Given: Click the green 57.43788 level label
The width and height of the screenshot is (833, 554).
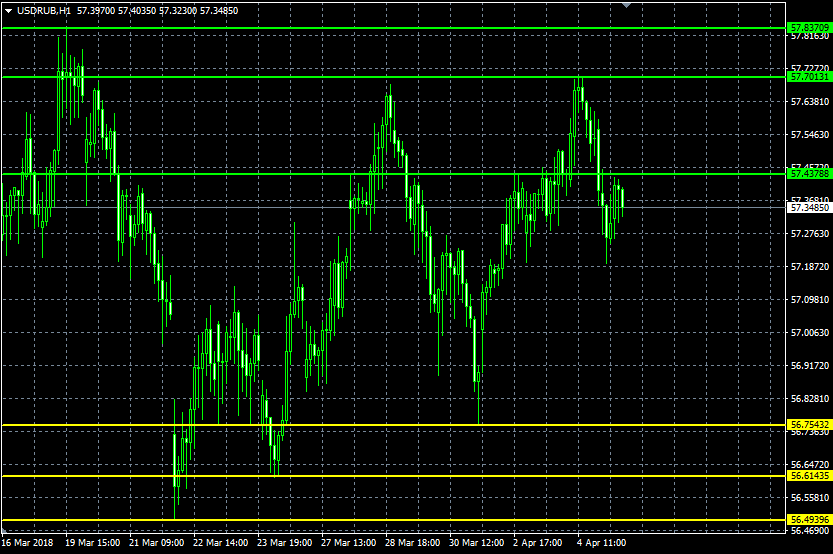Looking at the screenshot, I should coord(809,174).
